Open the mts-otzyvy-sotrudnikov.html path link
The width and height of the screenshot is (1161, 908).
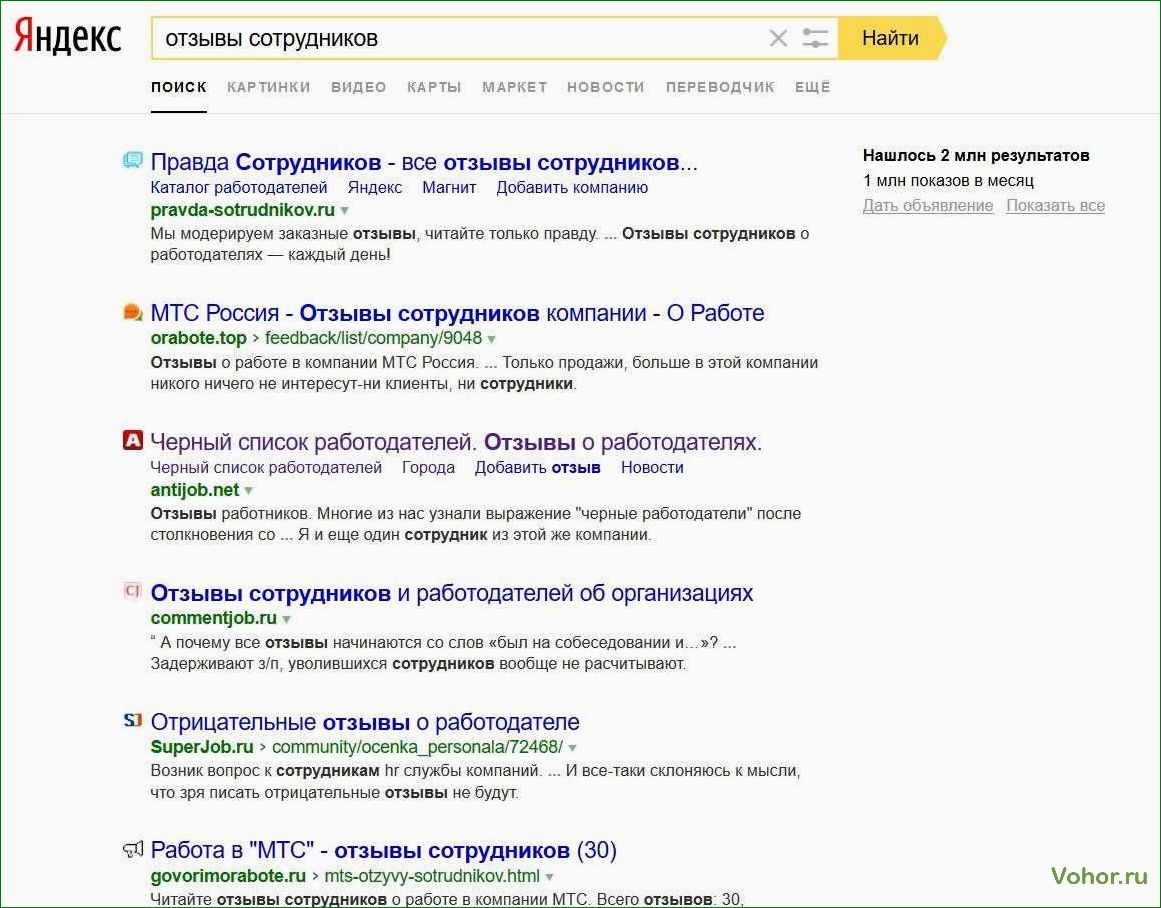(x=432, y=876)
